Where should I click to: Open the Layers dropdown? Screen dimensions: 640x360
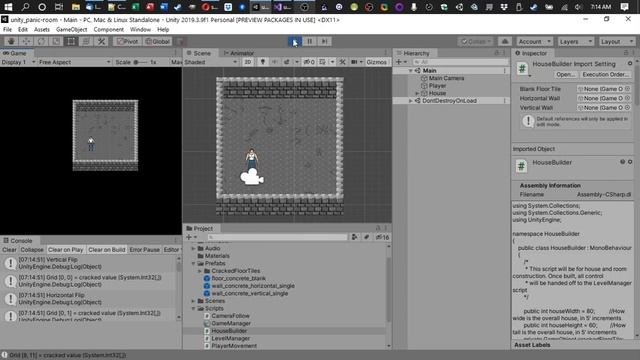coord(576,42)
